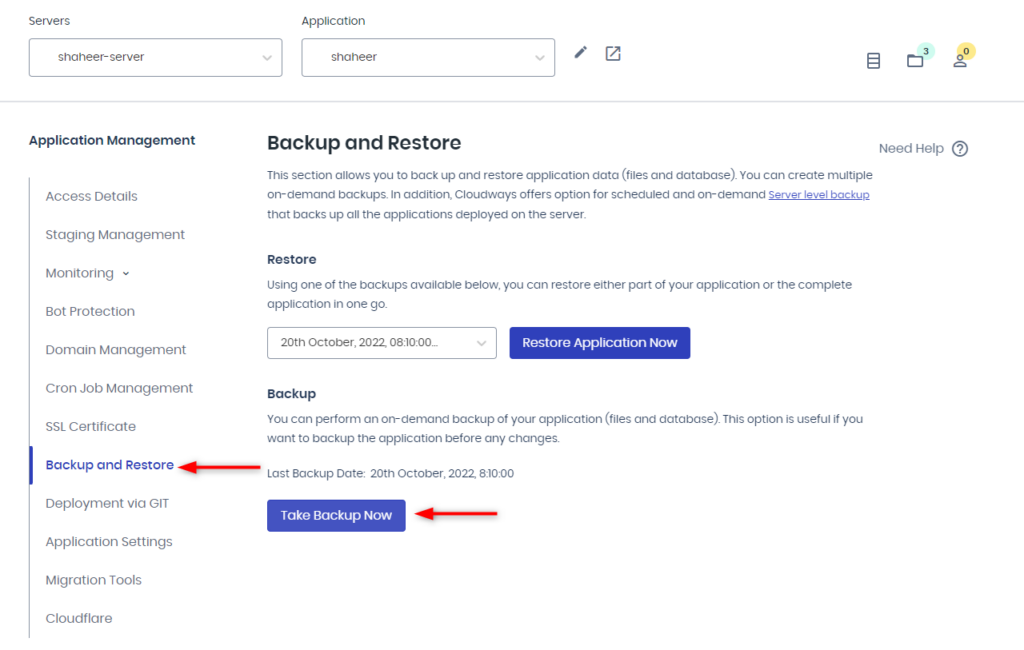1024x650 pixels.
Task: Open the restore backup date dropdown
Action: pos(381,343)
